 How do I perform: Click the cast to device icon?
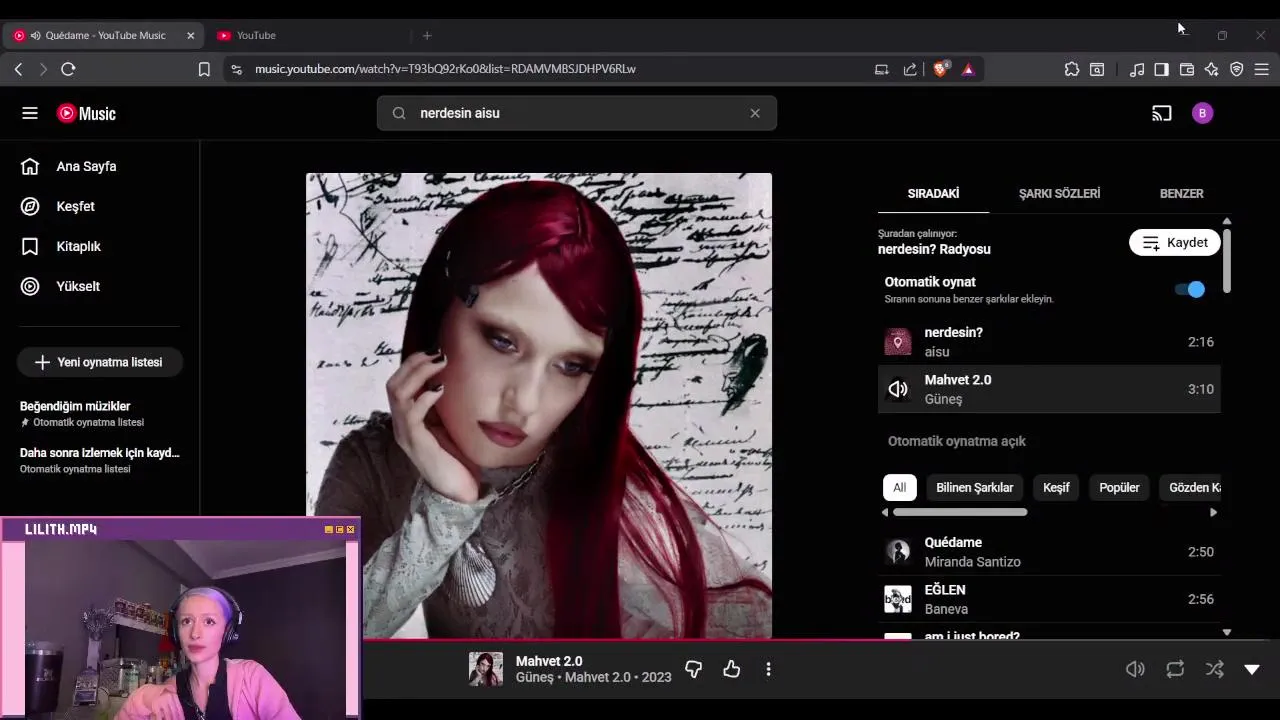coord(1161,113)
